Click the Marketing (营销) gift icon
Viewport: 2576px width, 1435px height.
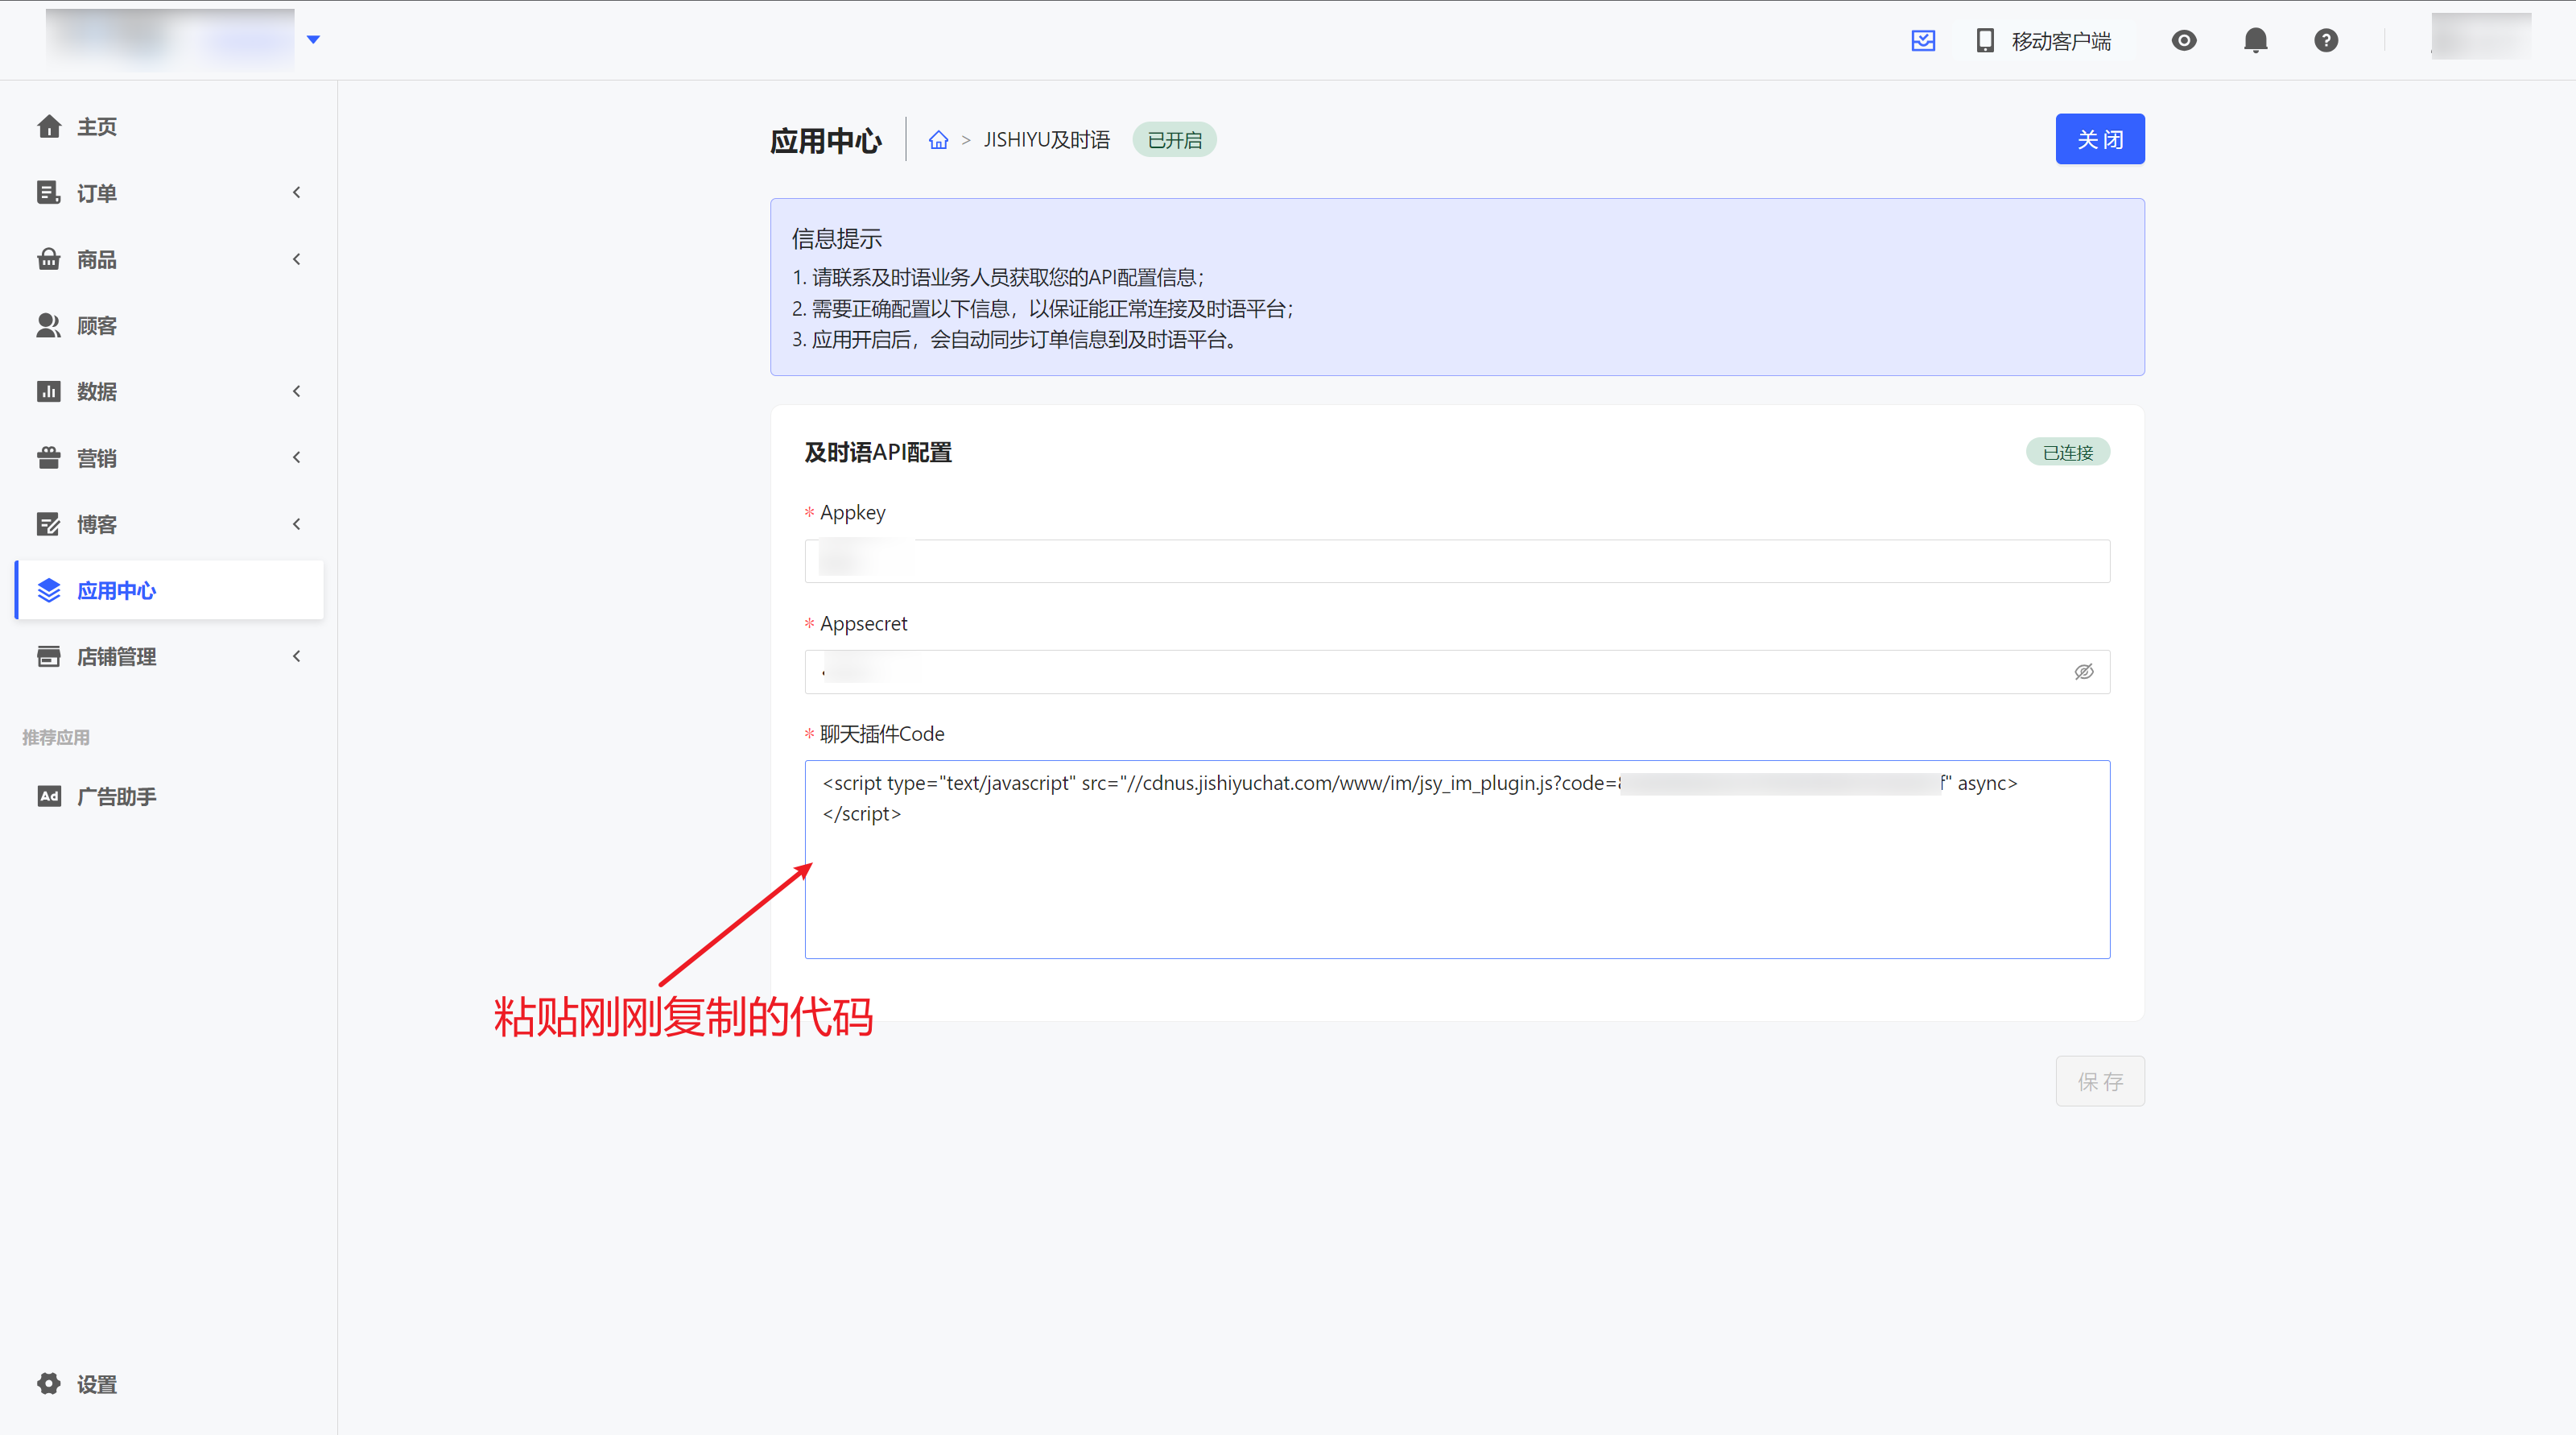49,457
